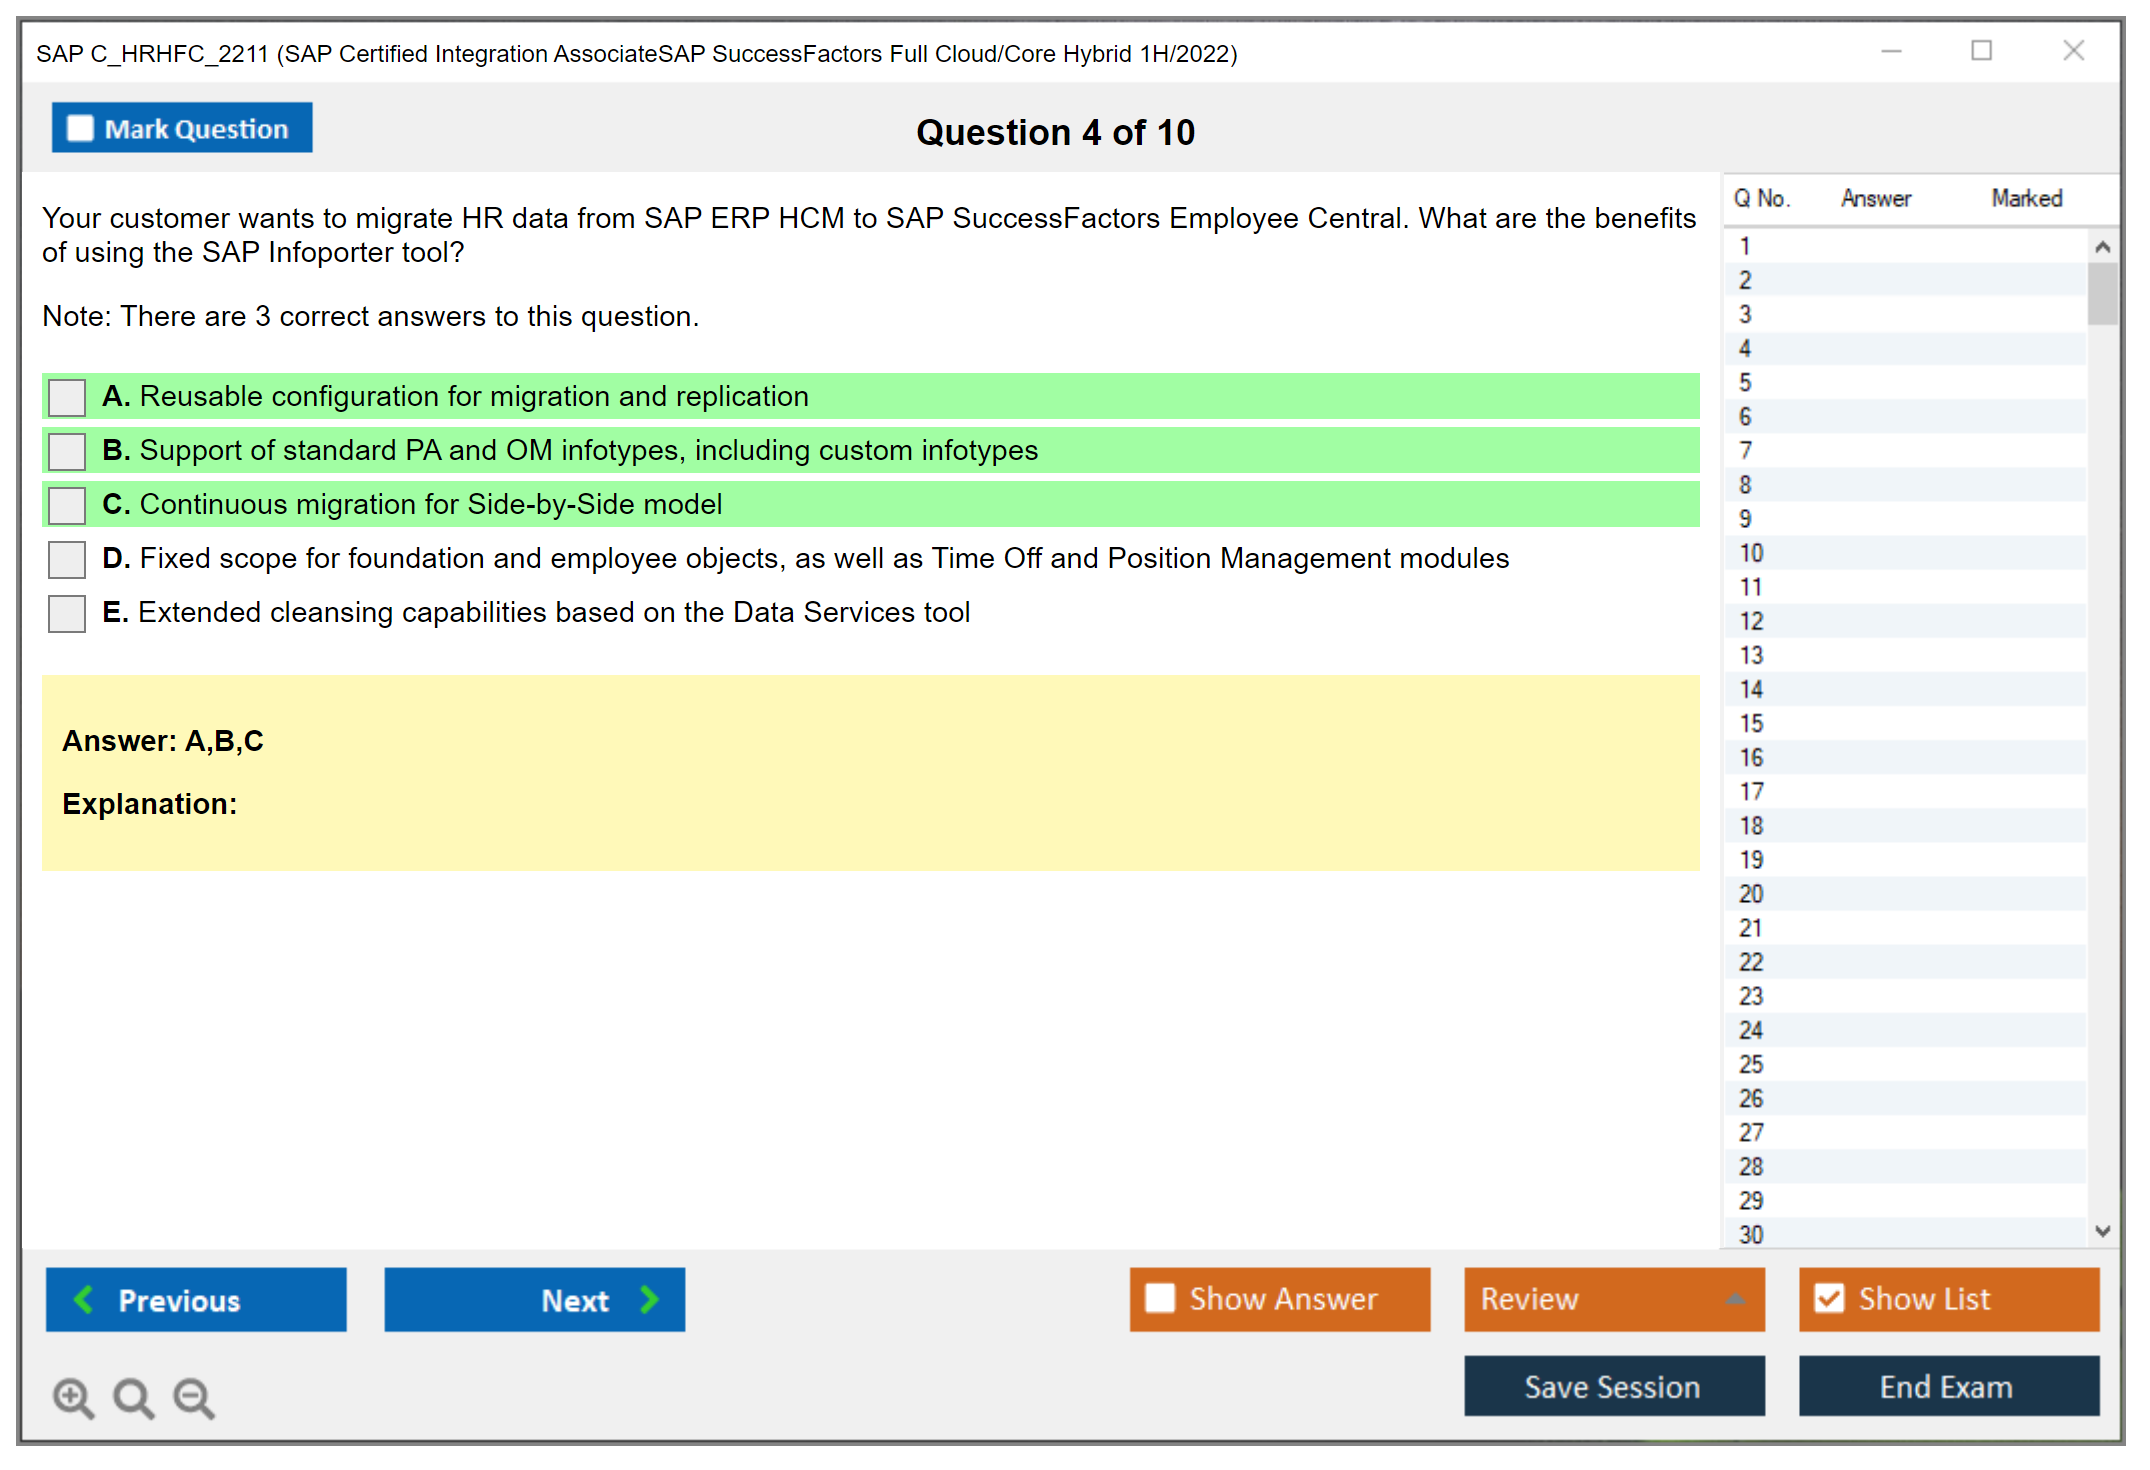Expand the Review dropdown arrow

pos(1735,1298)
